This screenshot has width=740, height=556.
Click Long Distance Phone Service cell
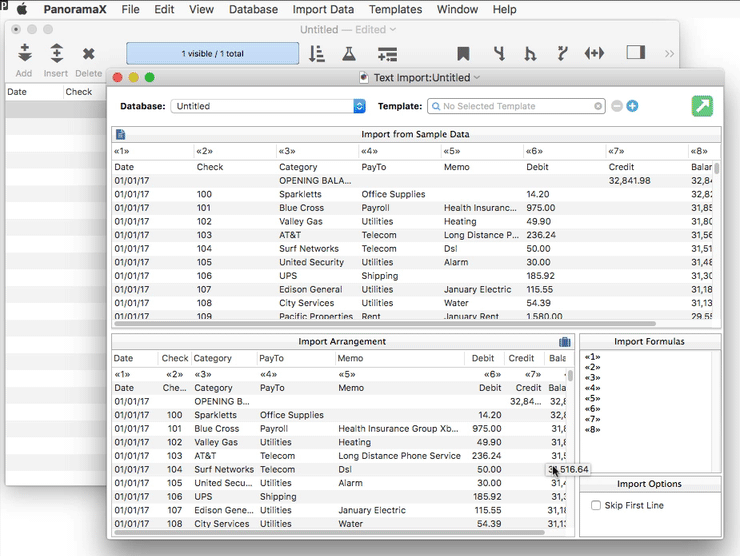click(x=399, y=456)
